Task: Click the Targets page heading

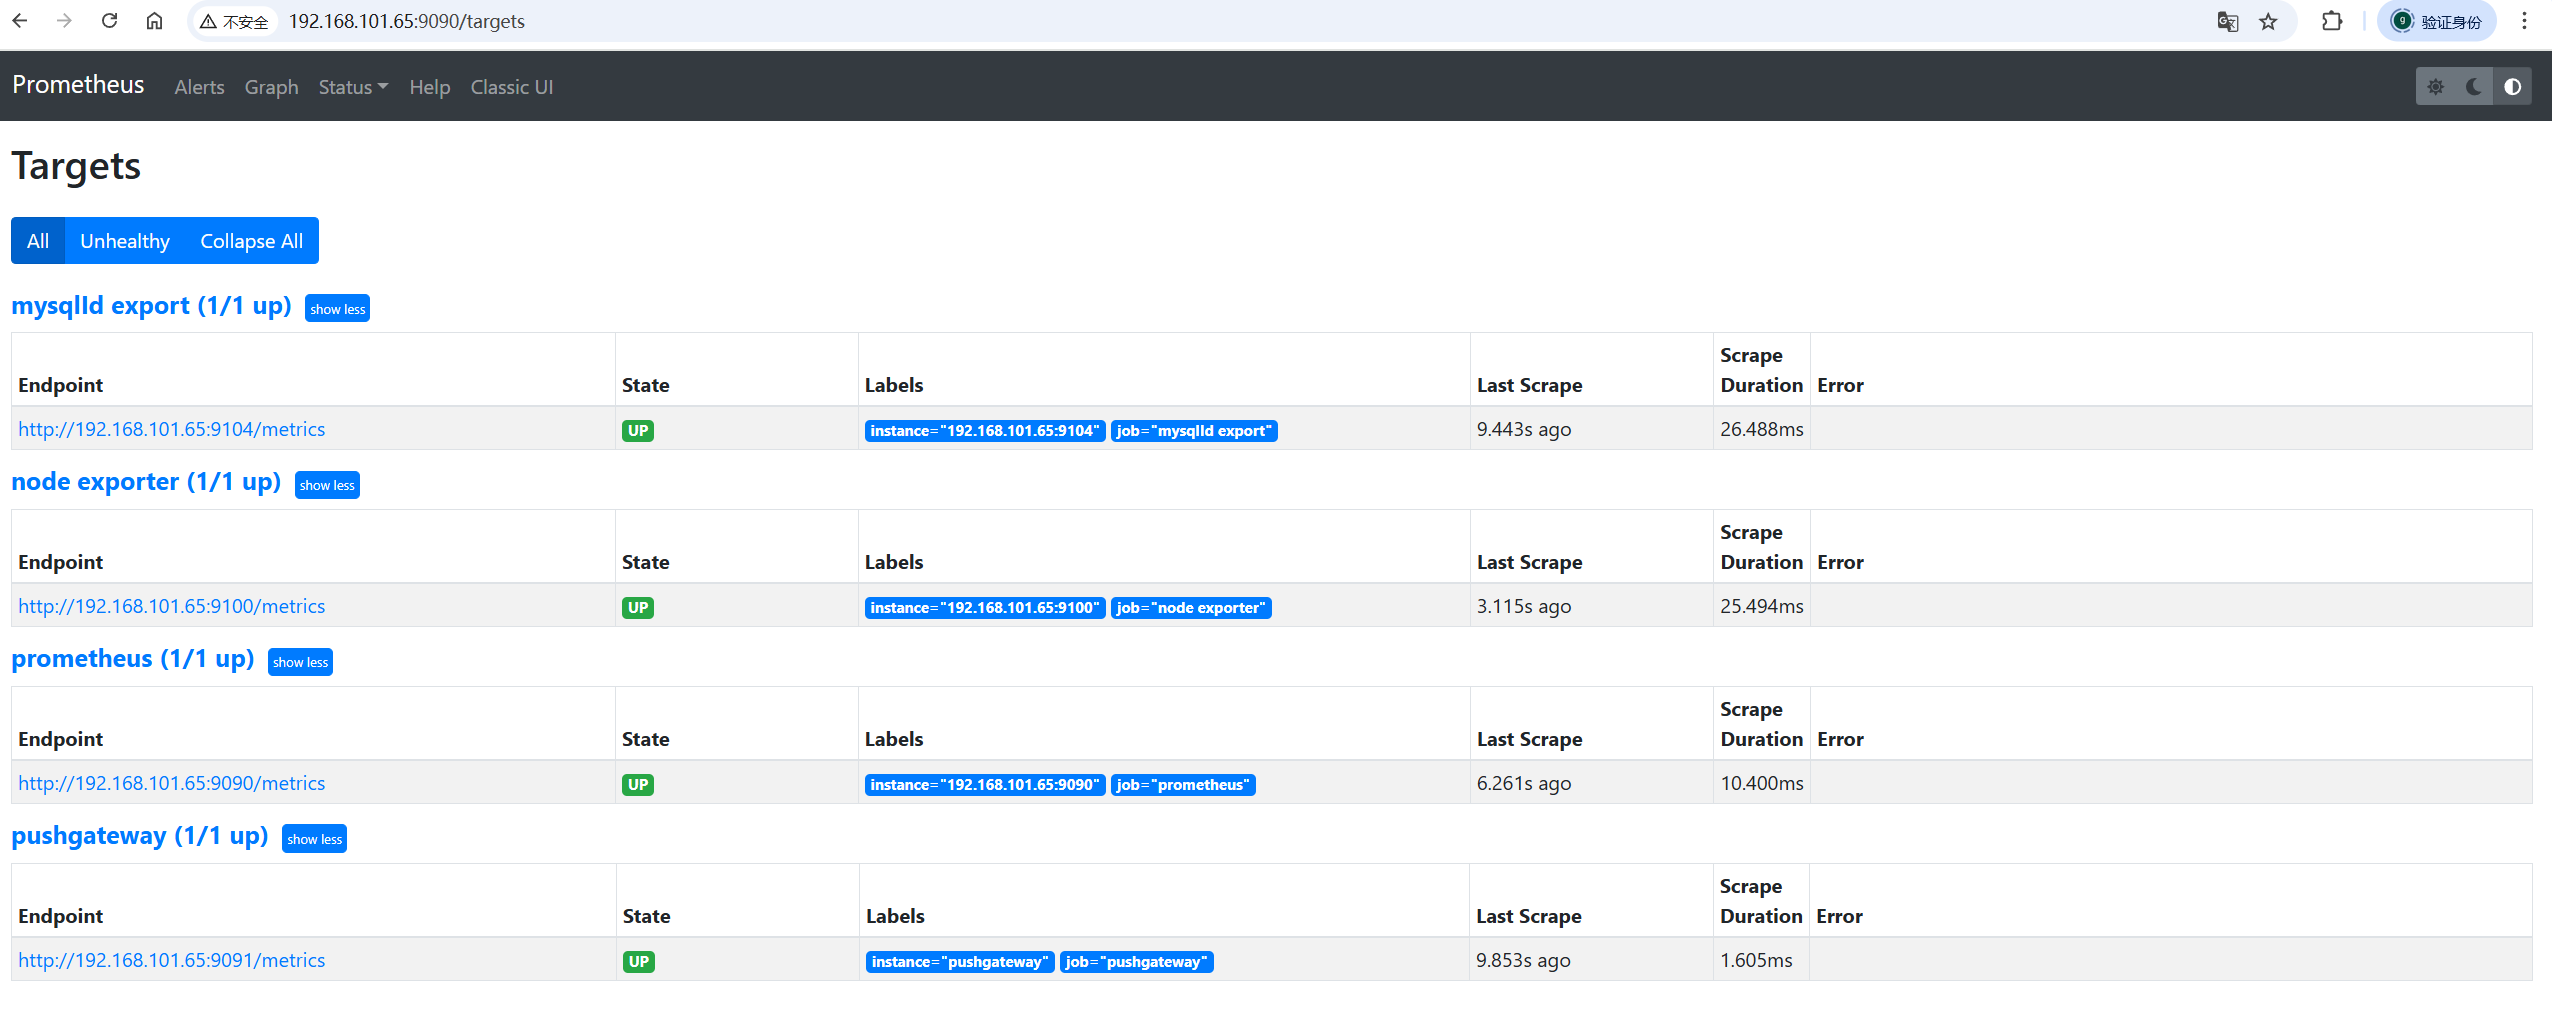Action: point(76,166)
